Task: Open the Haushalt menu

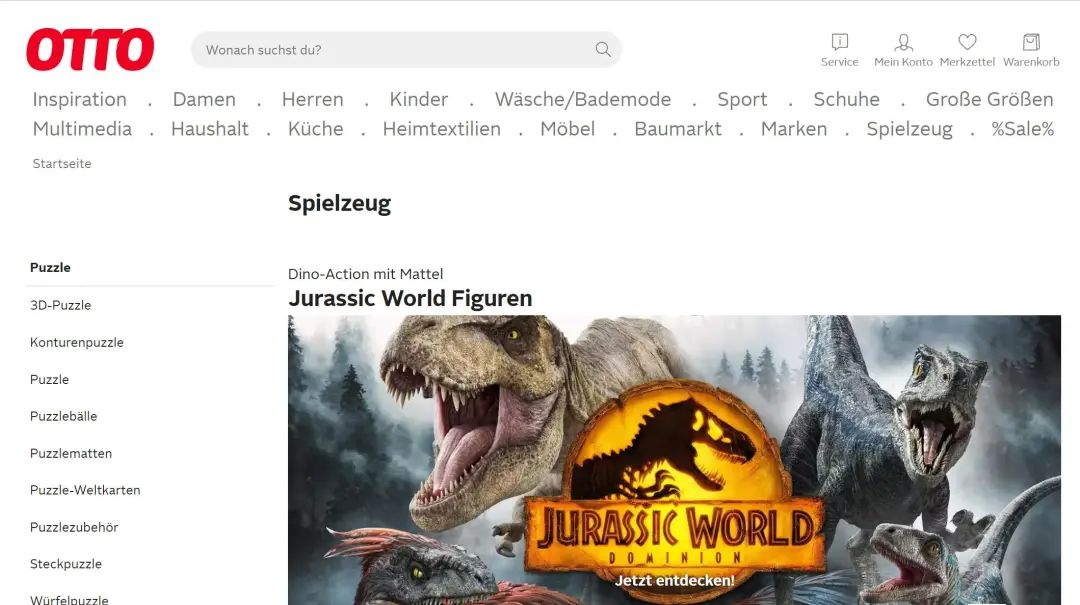Action: (210, 129)
